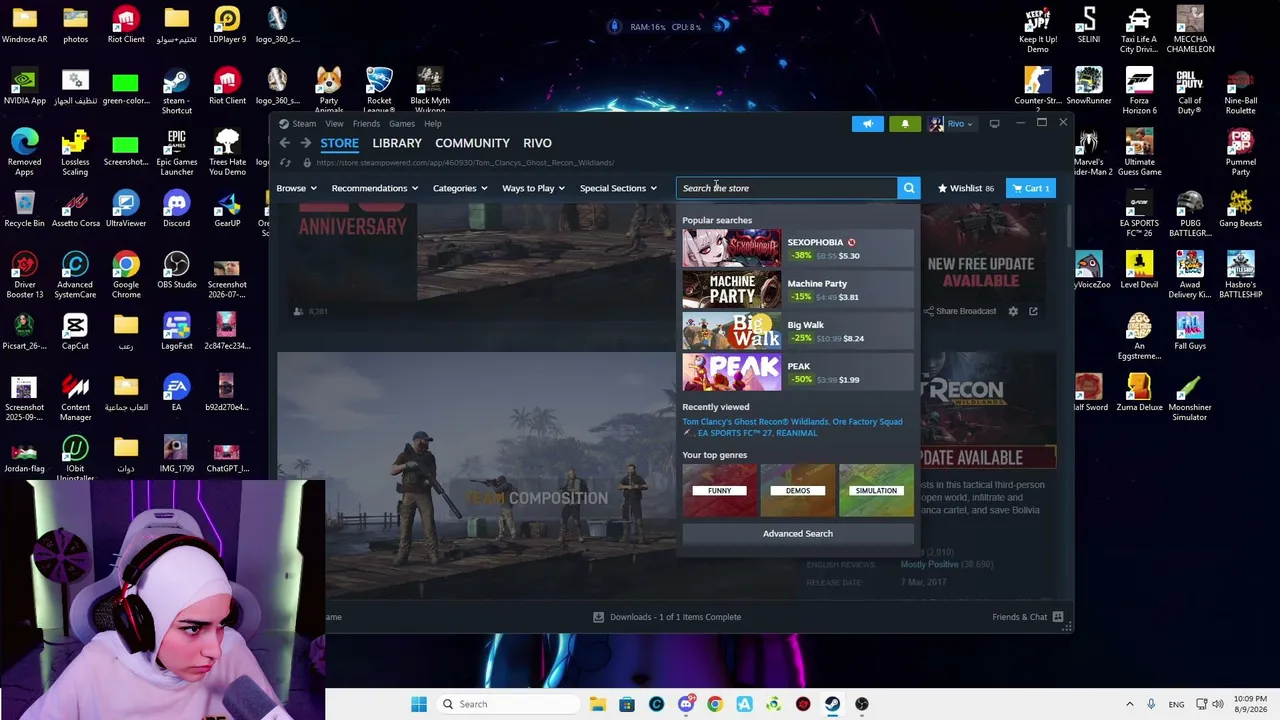
Task: Submit search with the magnifier button
Action: [909, 188]
